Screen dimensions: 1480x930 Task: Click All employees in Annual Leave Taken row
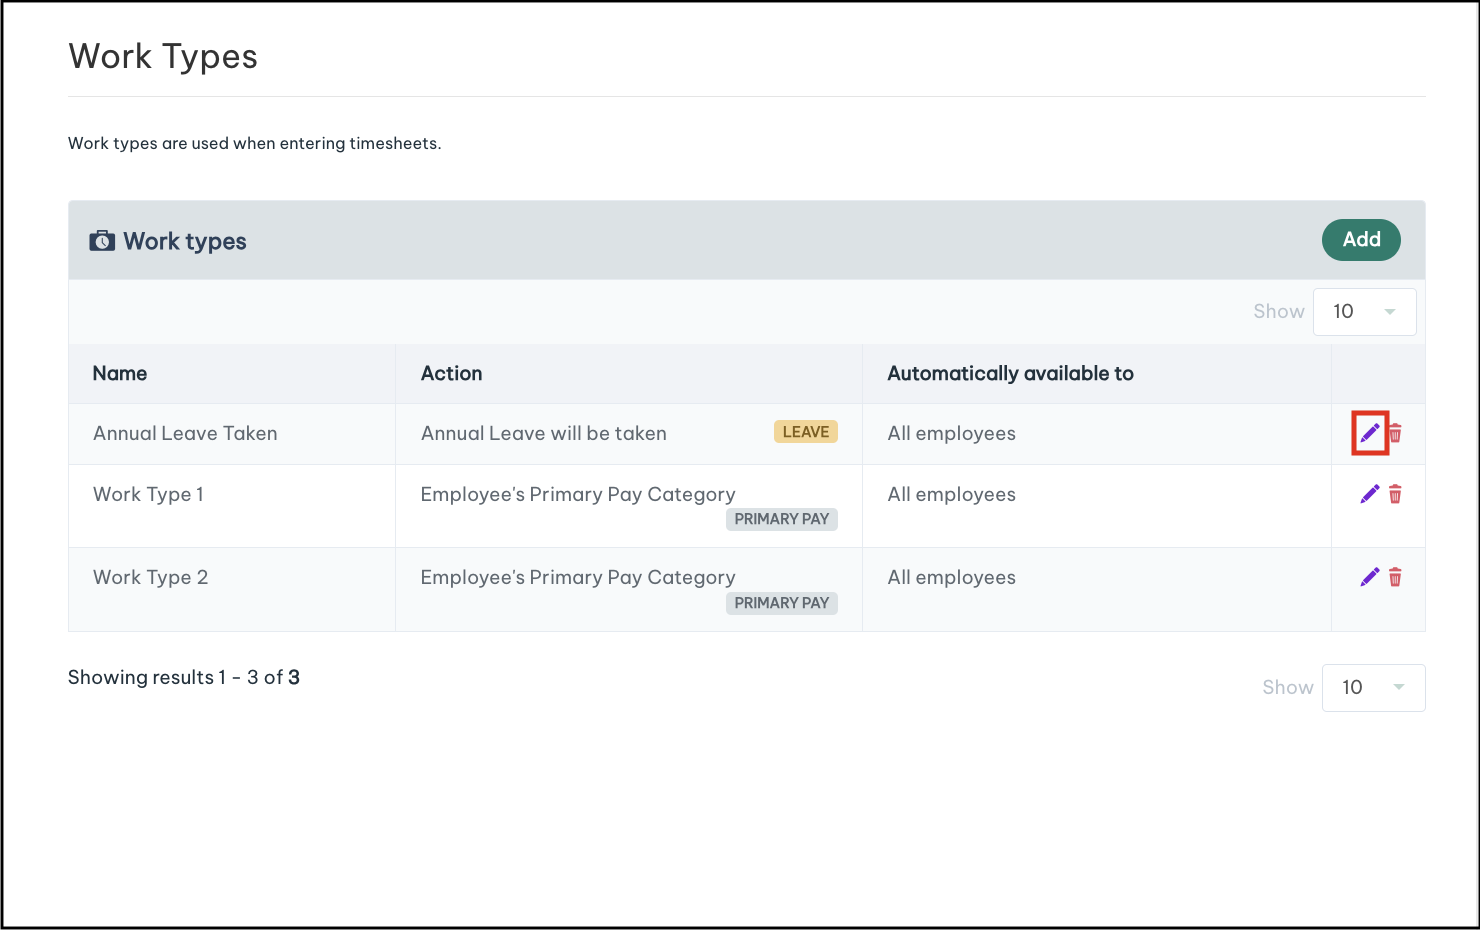tap(951, 434)
